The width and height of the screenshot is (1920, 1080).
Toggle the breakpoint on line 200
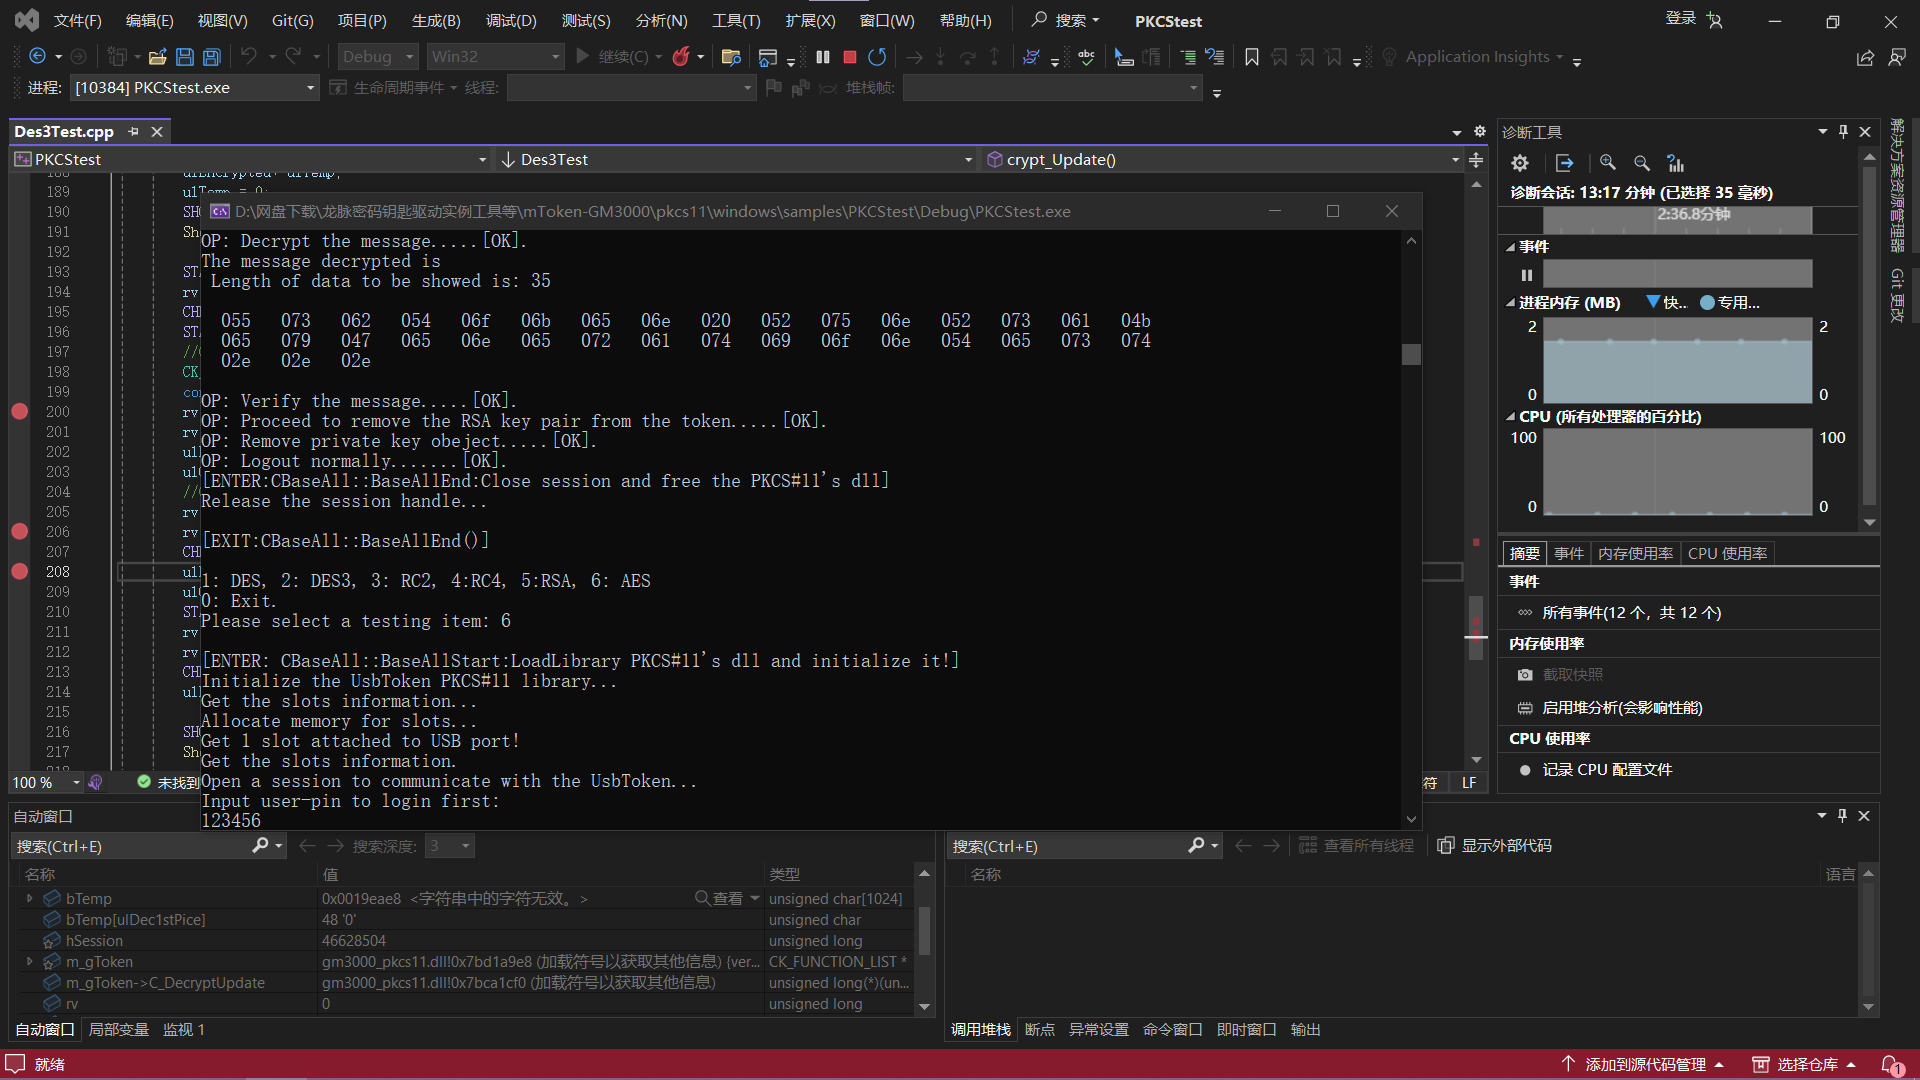click(19, 411)
